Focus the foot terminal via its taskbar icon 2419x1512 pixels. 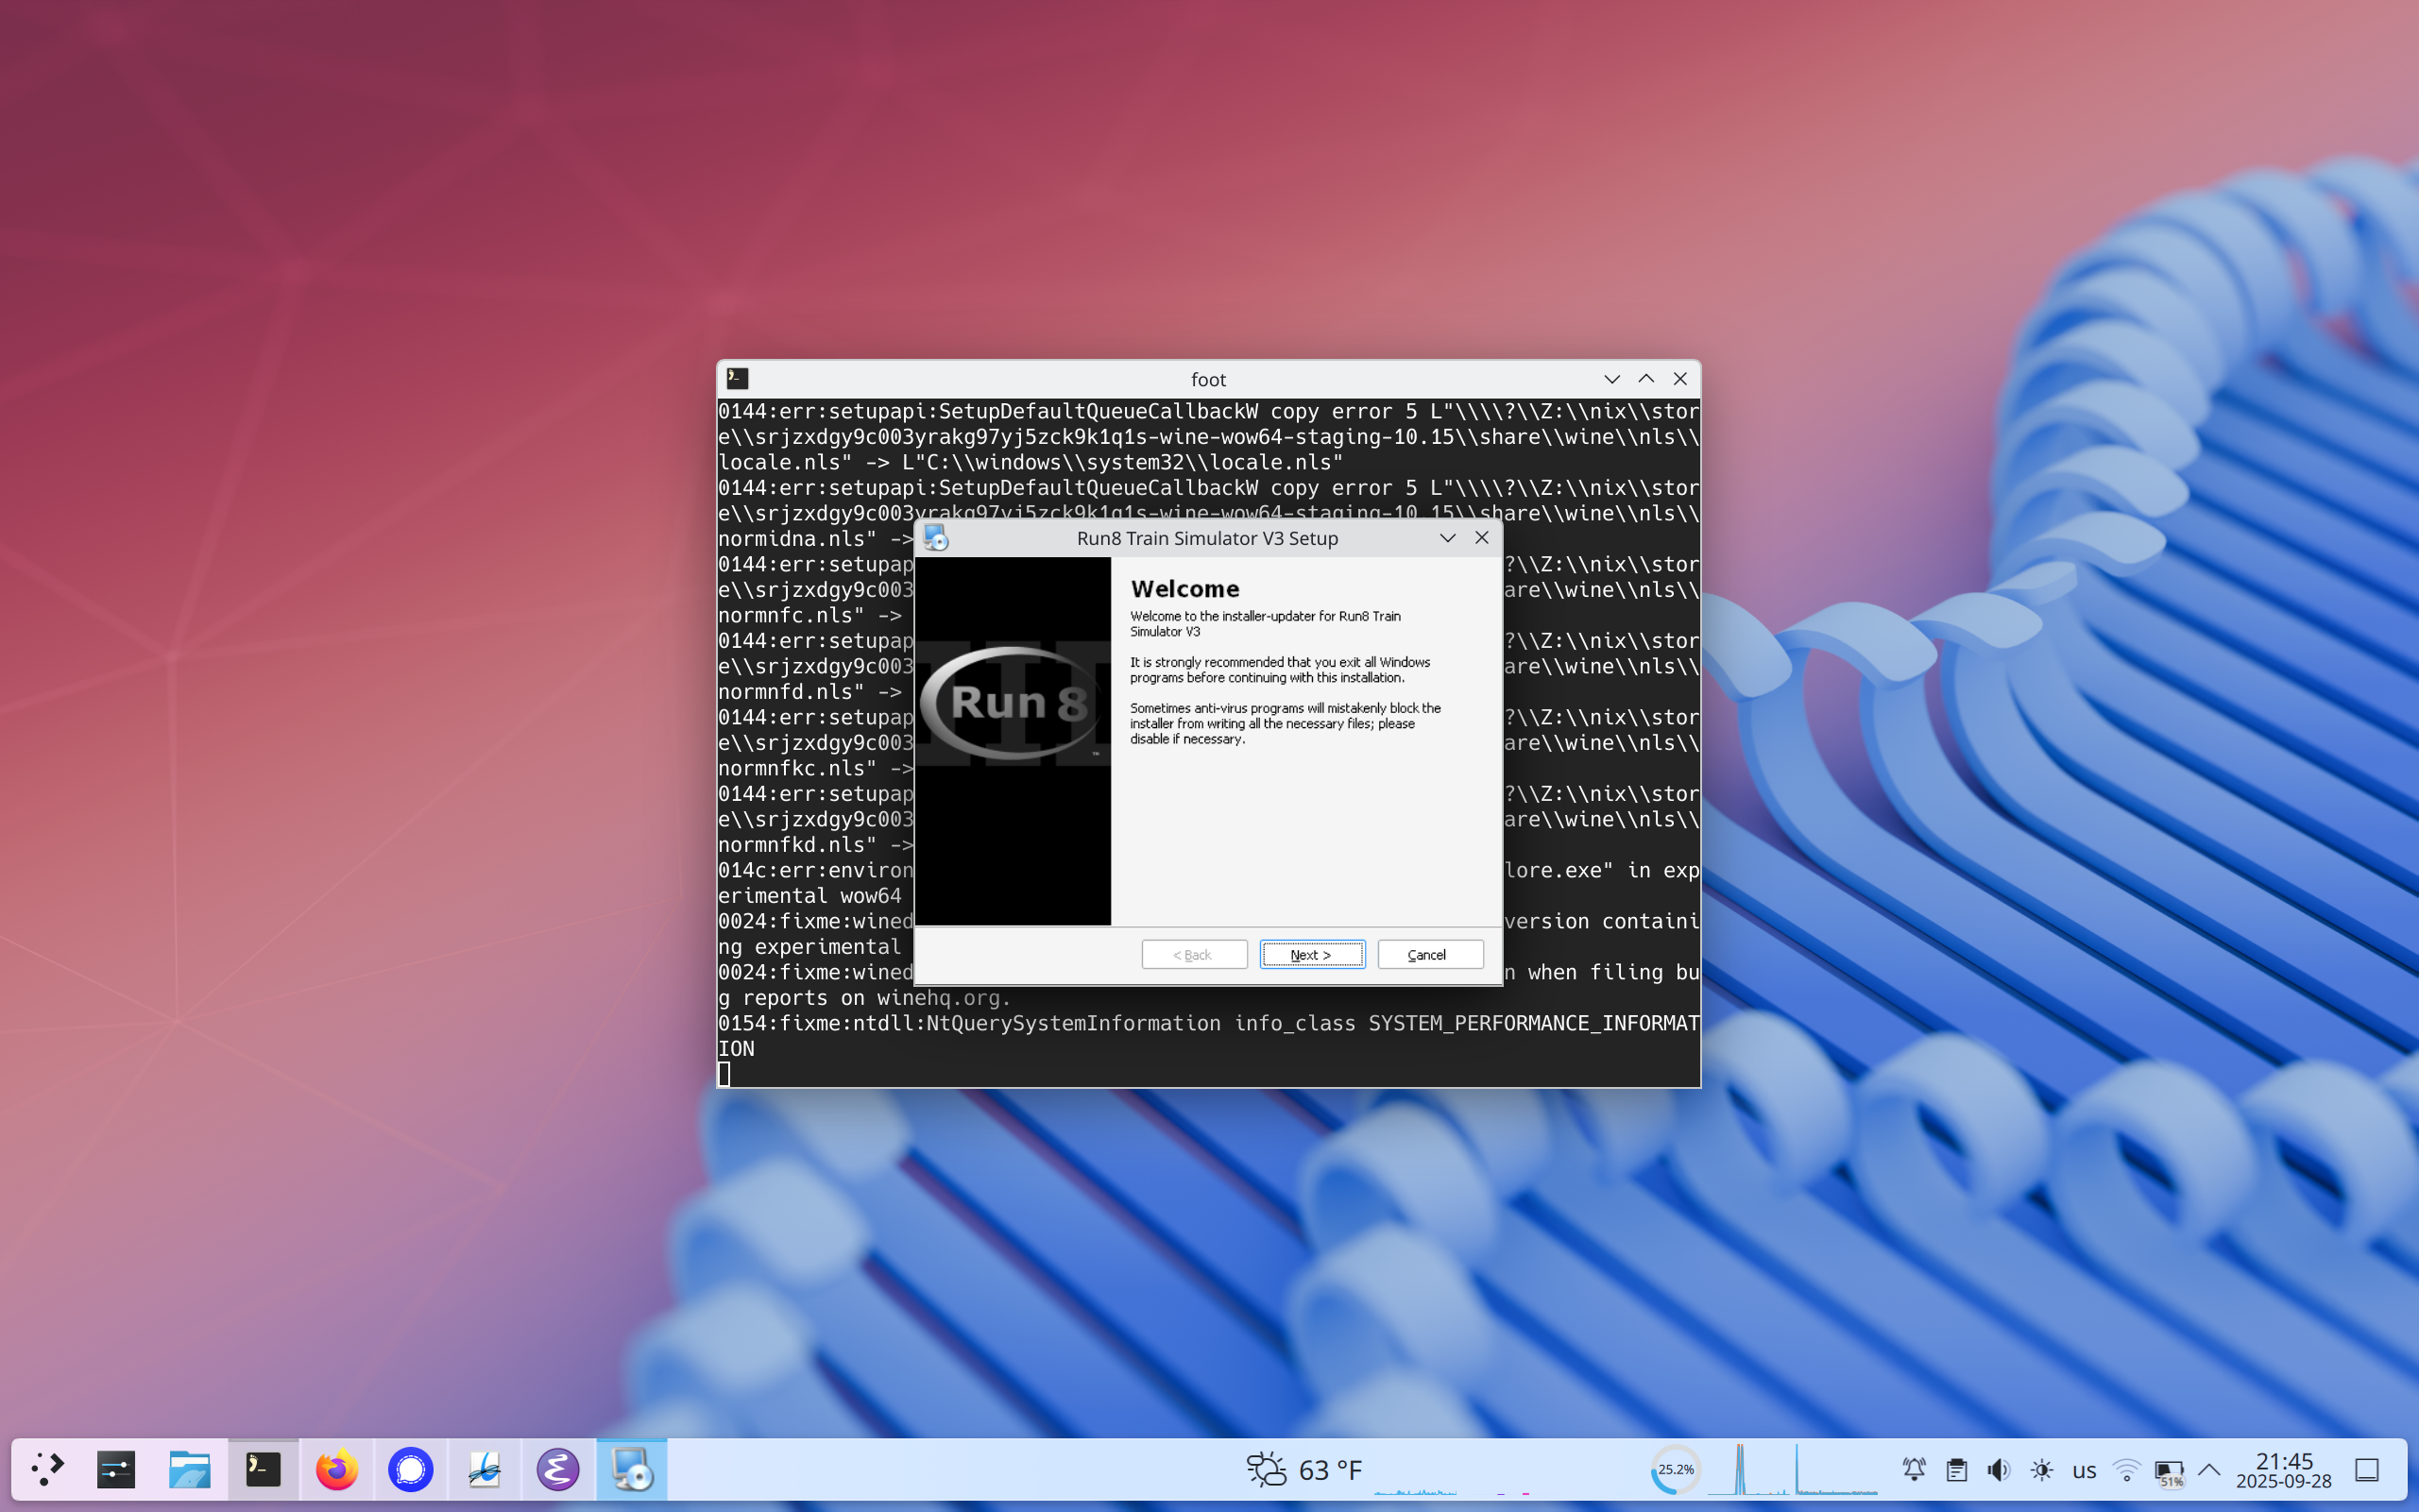point(263,1469)
